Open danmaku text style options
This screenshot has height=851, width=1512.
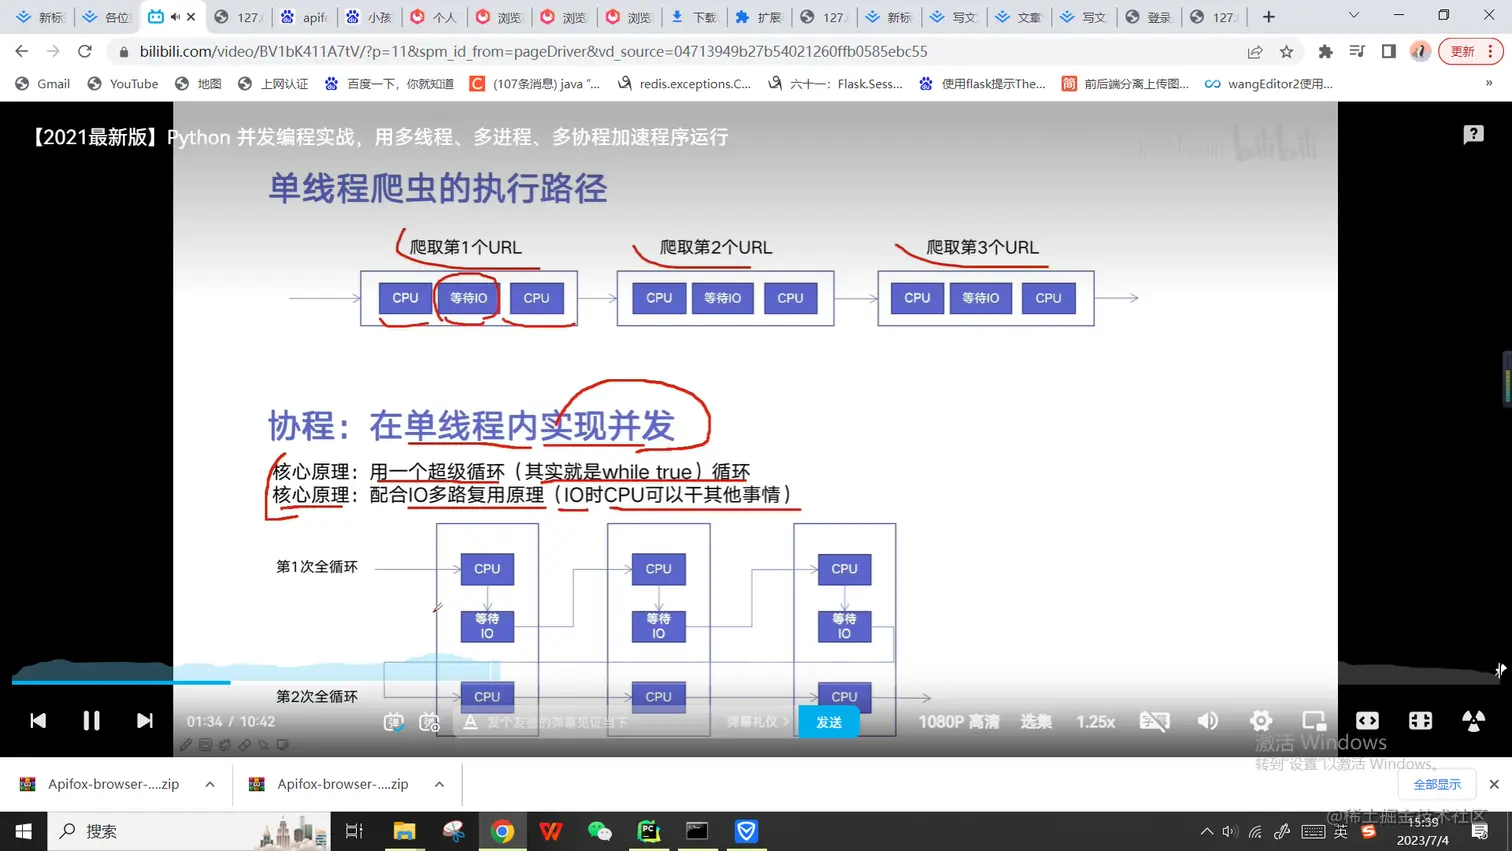pyautogui.click(x=470, y=722)
